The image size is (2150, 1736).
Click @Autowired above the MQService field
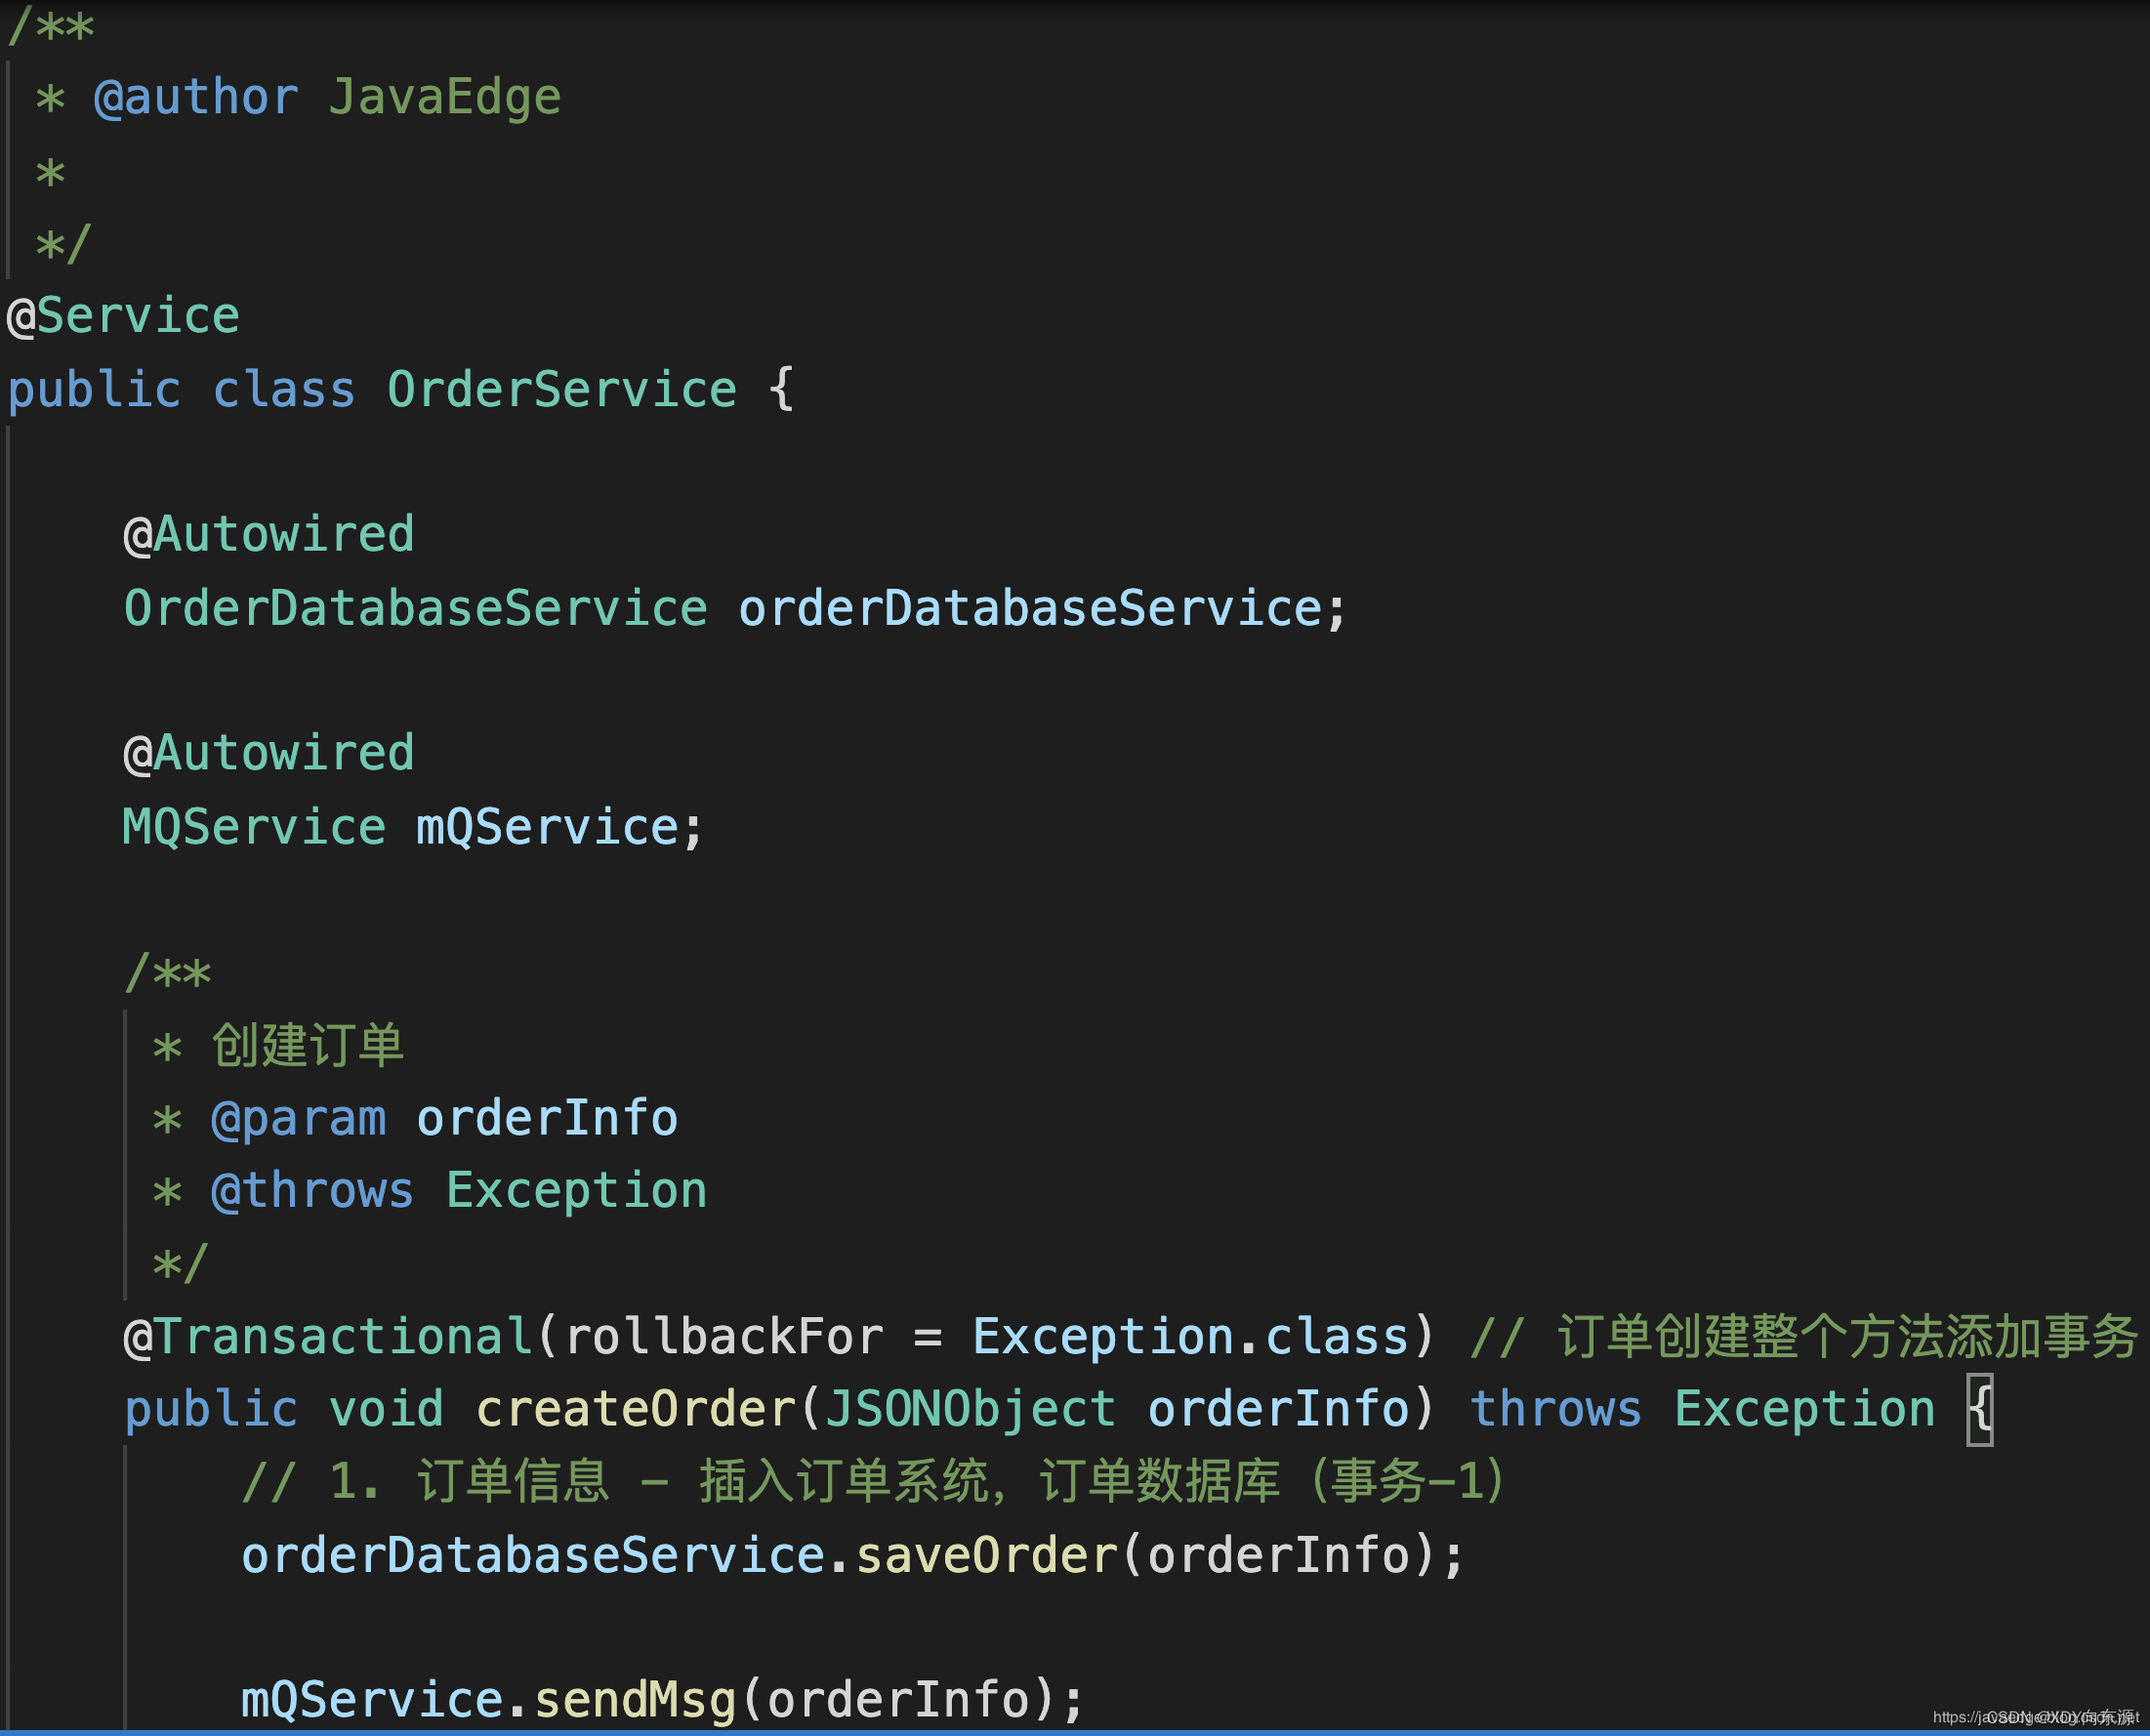pos(268,753)
